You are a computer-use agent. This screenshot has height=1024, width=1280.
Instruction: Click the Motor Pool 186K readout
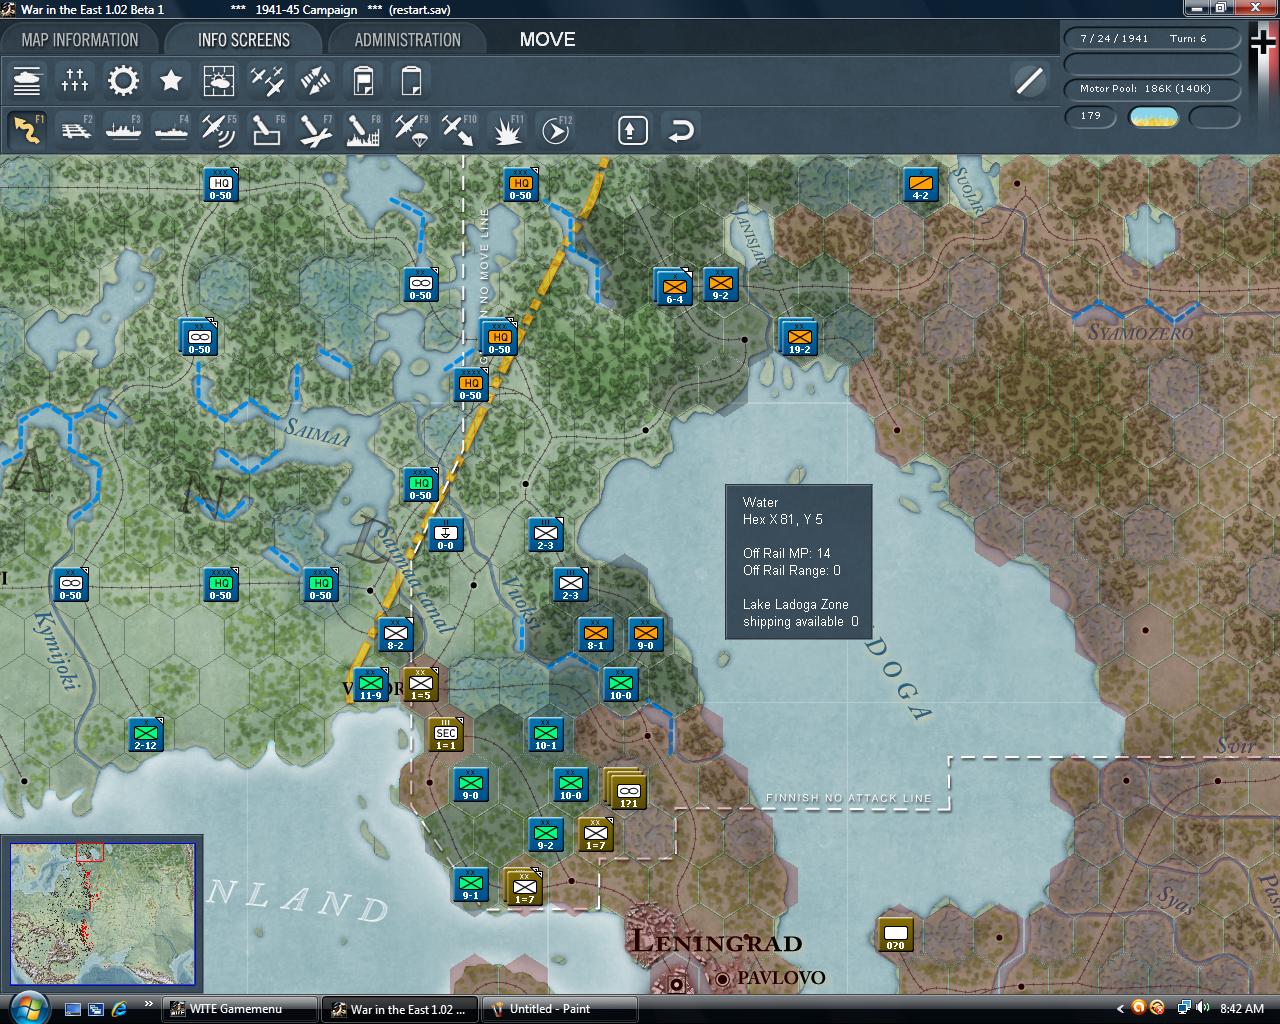[1151, 89]
